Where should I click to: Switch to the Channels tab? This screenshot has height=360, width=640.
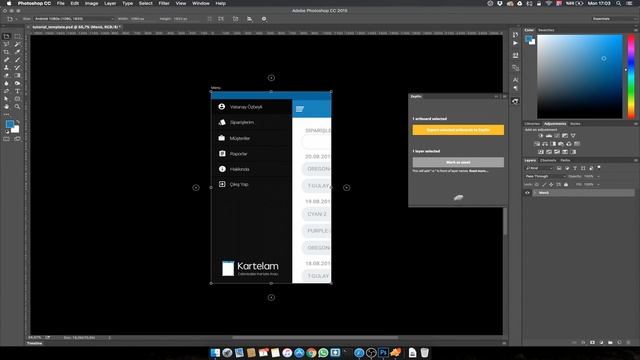pos(548,160)
